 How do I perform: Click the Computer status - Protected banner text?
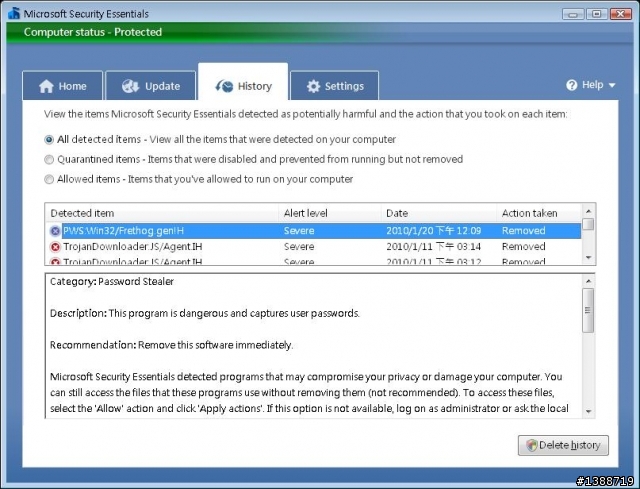93,32
